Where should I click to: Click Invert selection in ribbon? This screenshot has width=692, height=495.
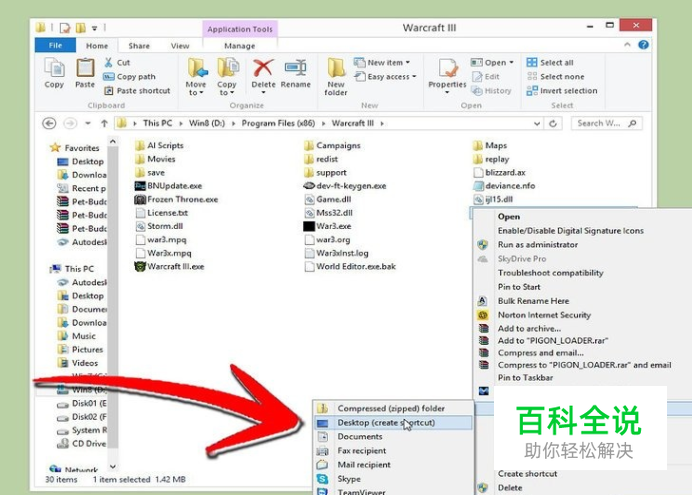[562, 91]
